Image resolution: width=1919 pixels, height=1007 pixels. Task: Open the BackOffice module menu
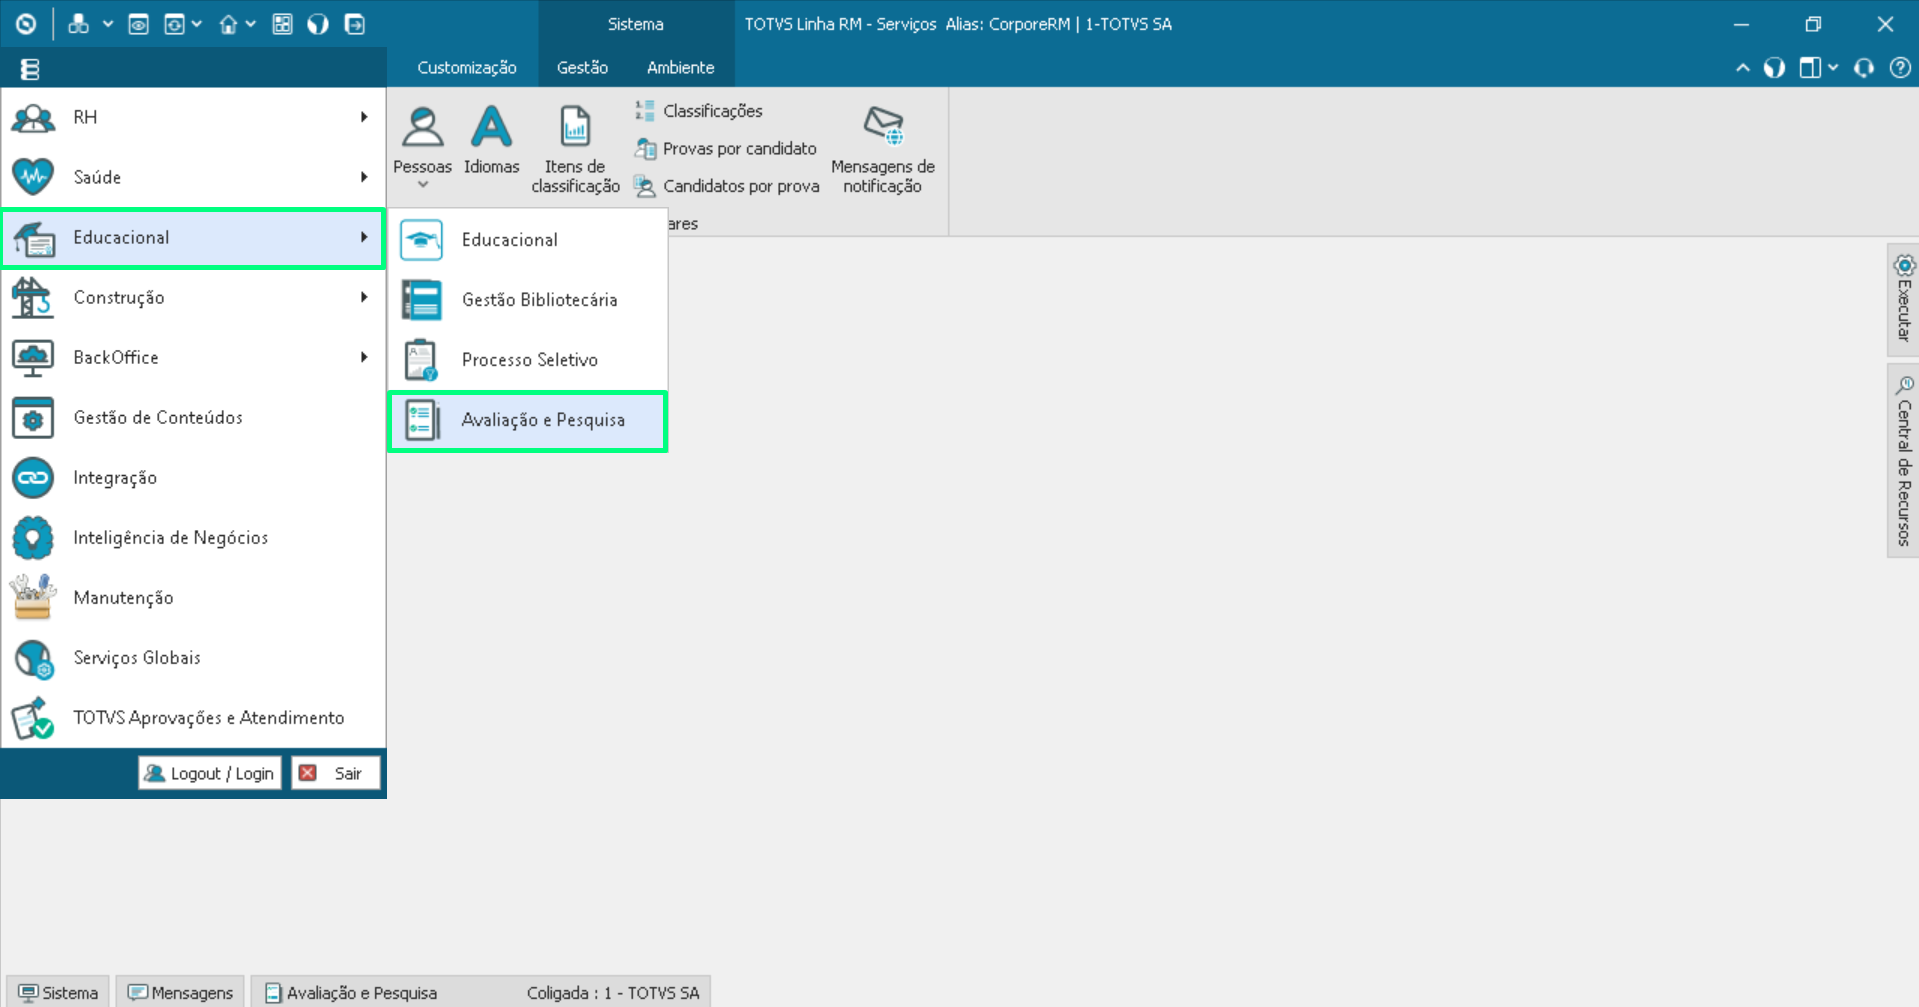193,357
